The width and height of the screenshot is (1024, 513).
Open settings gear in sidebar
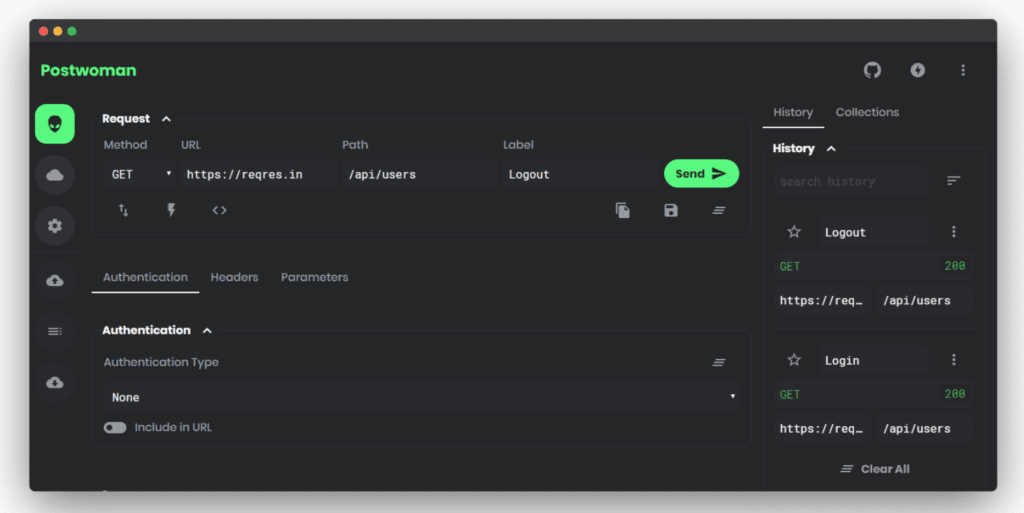[55, 226]
